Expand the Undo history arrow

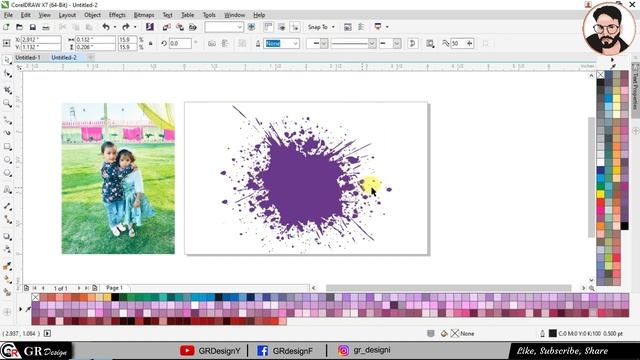[x=115, y=27]
